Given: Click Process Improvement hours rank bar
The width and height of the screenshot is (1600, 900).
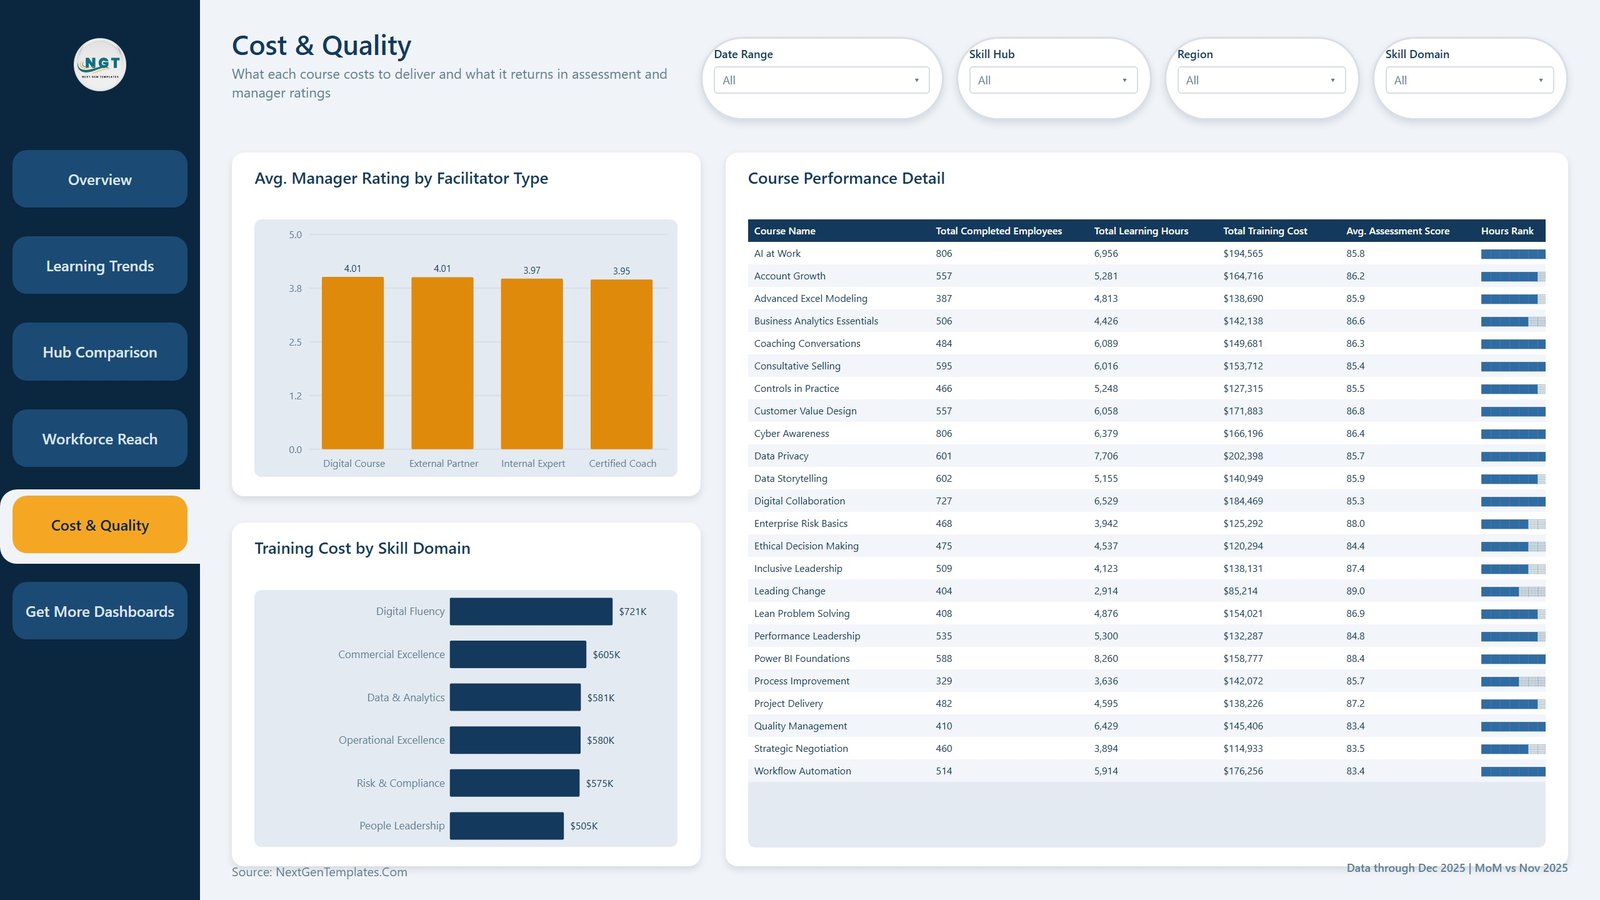Looking at the screenshot, I should [x=1513, y=681].
